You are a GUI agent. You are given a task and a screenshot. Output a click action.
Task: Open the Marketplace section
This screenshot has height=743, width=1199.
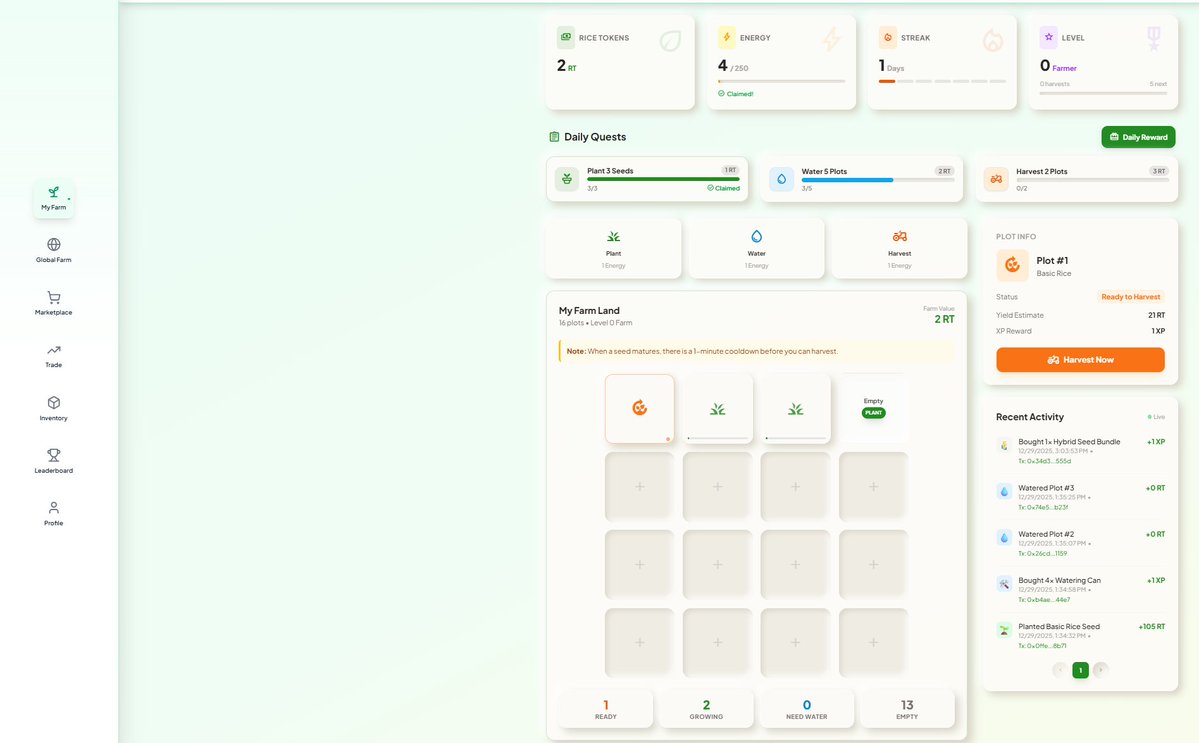pos(54,303)
